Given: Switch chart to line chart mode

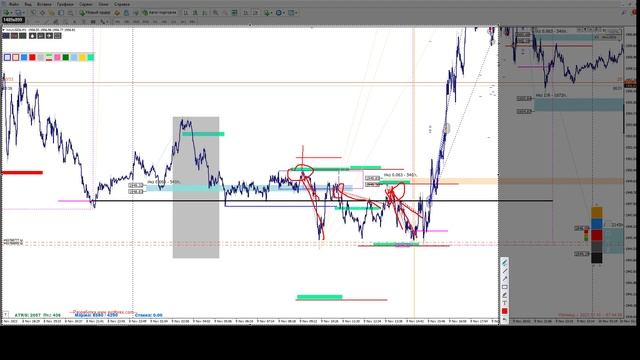Looking at the screenshot, I should click(x=204, y=13).
